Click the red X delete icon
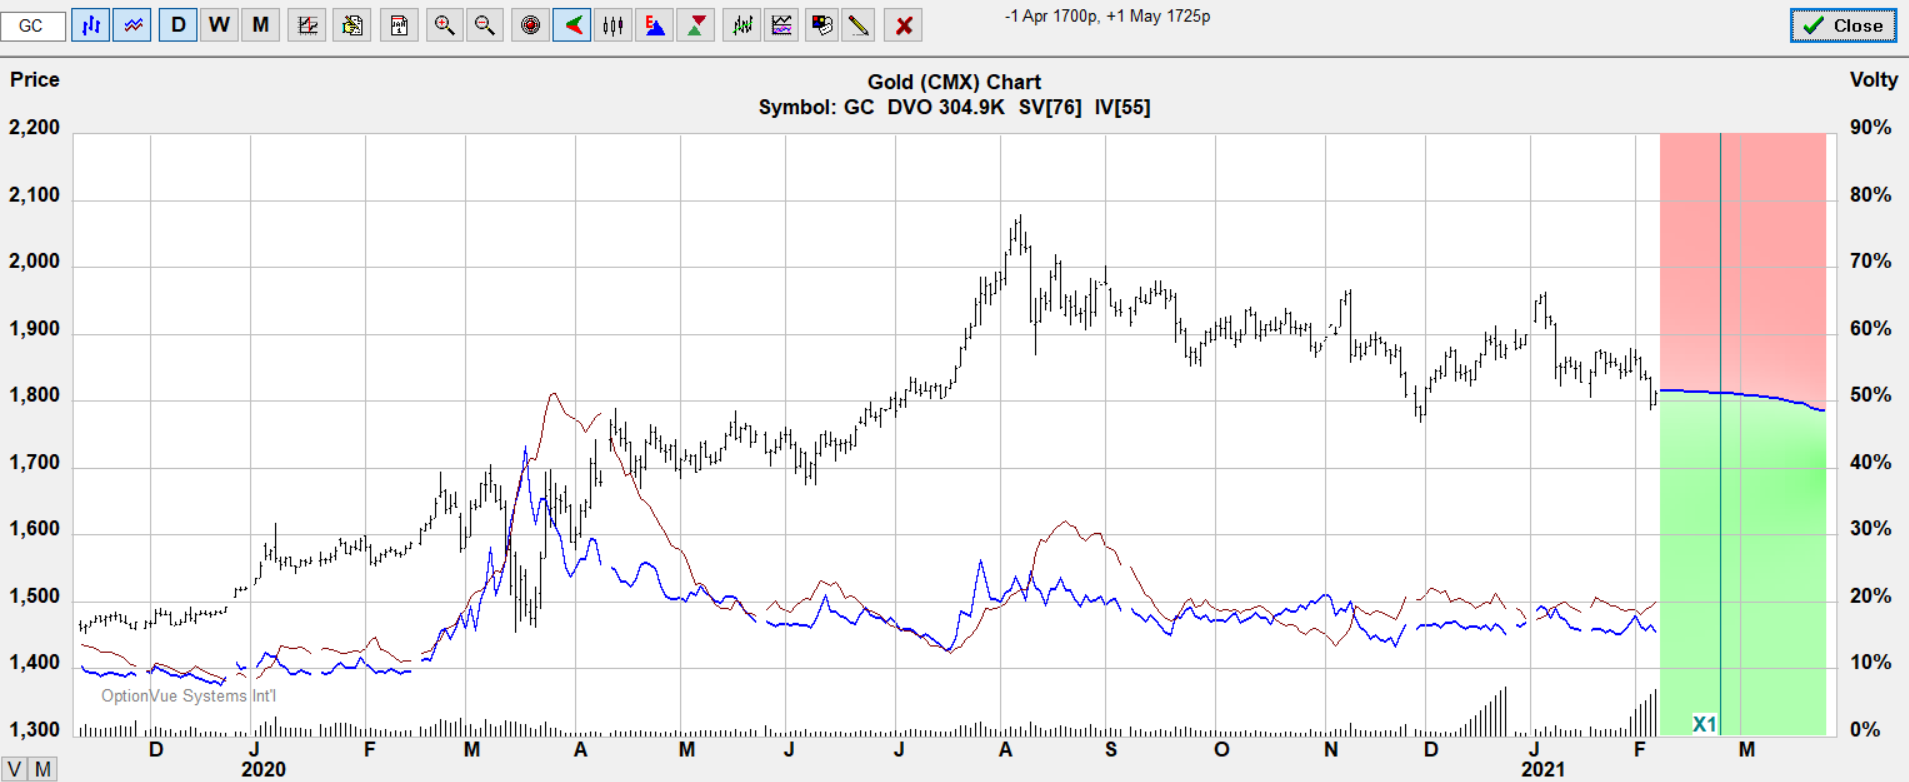Image resolution: width=1909 pixels, height=782 pixels. 904,26
